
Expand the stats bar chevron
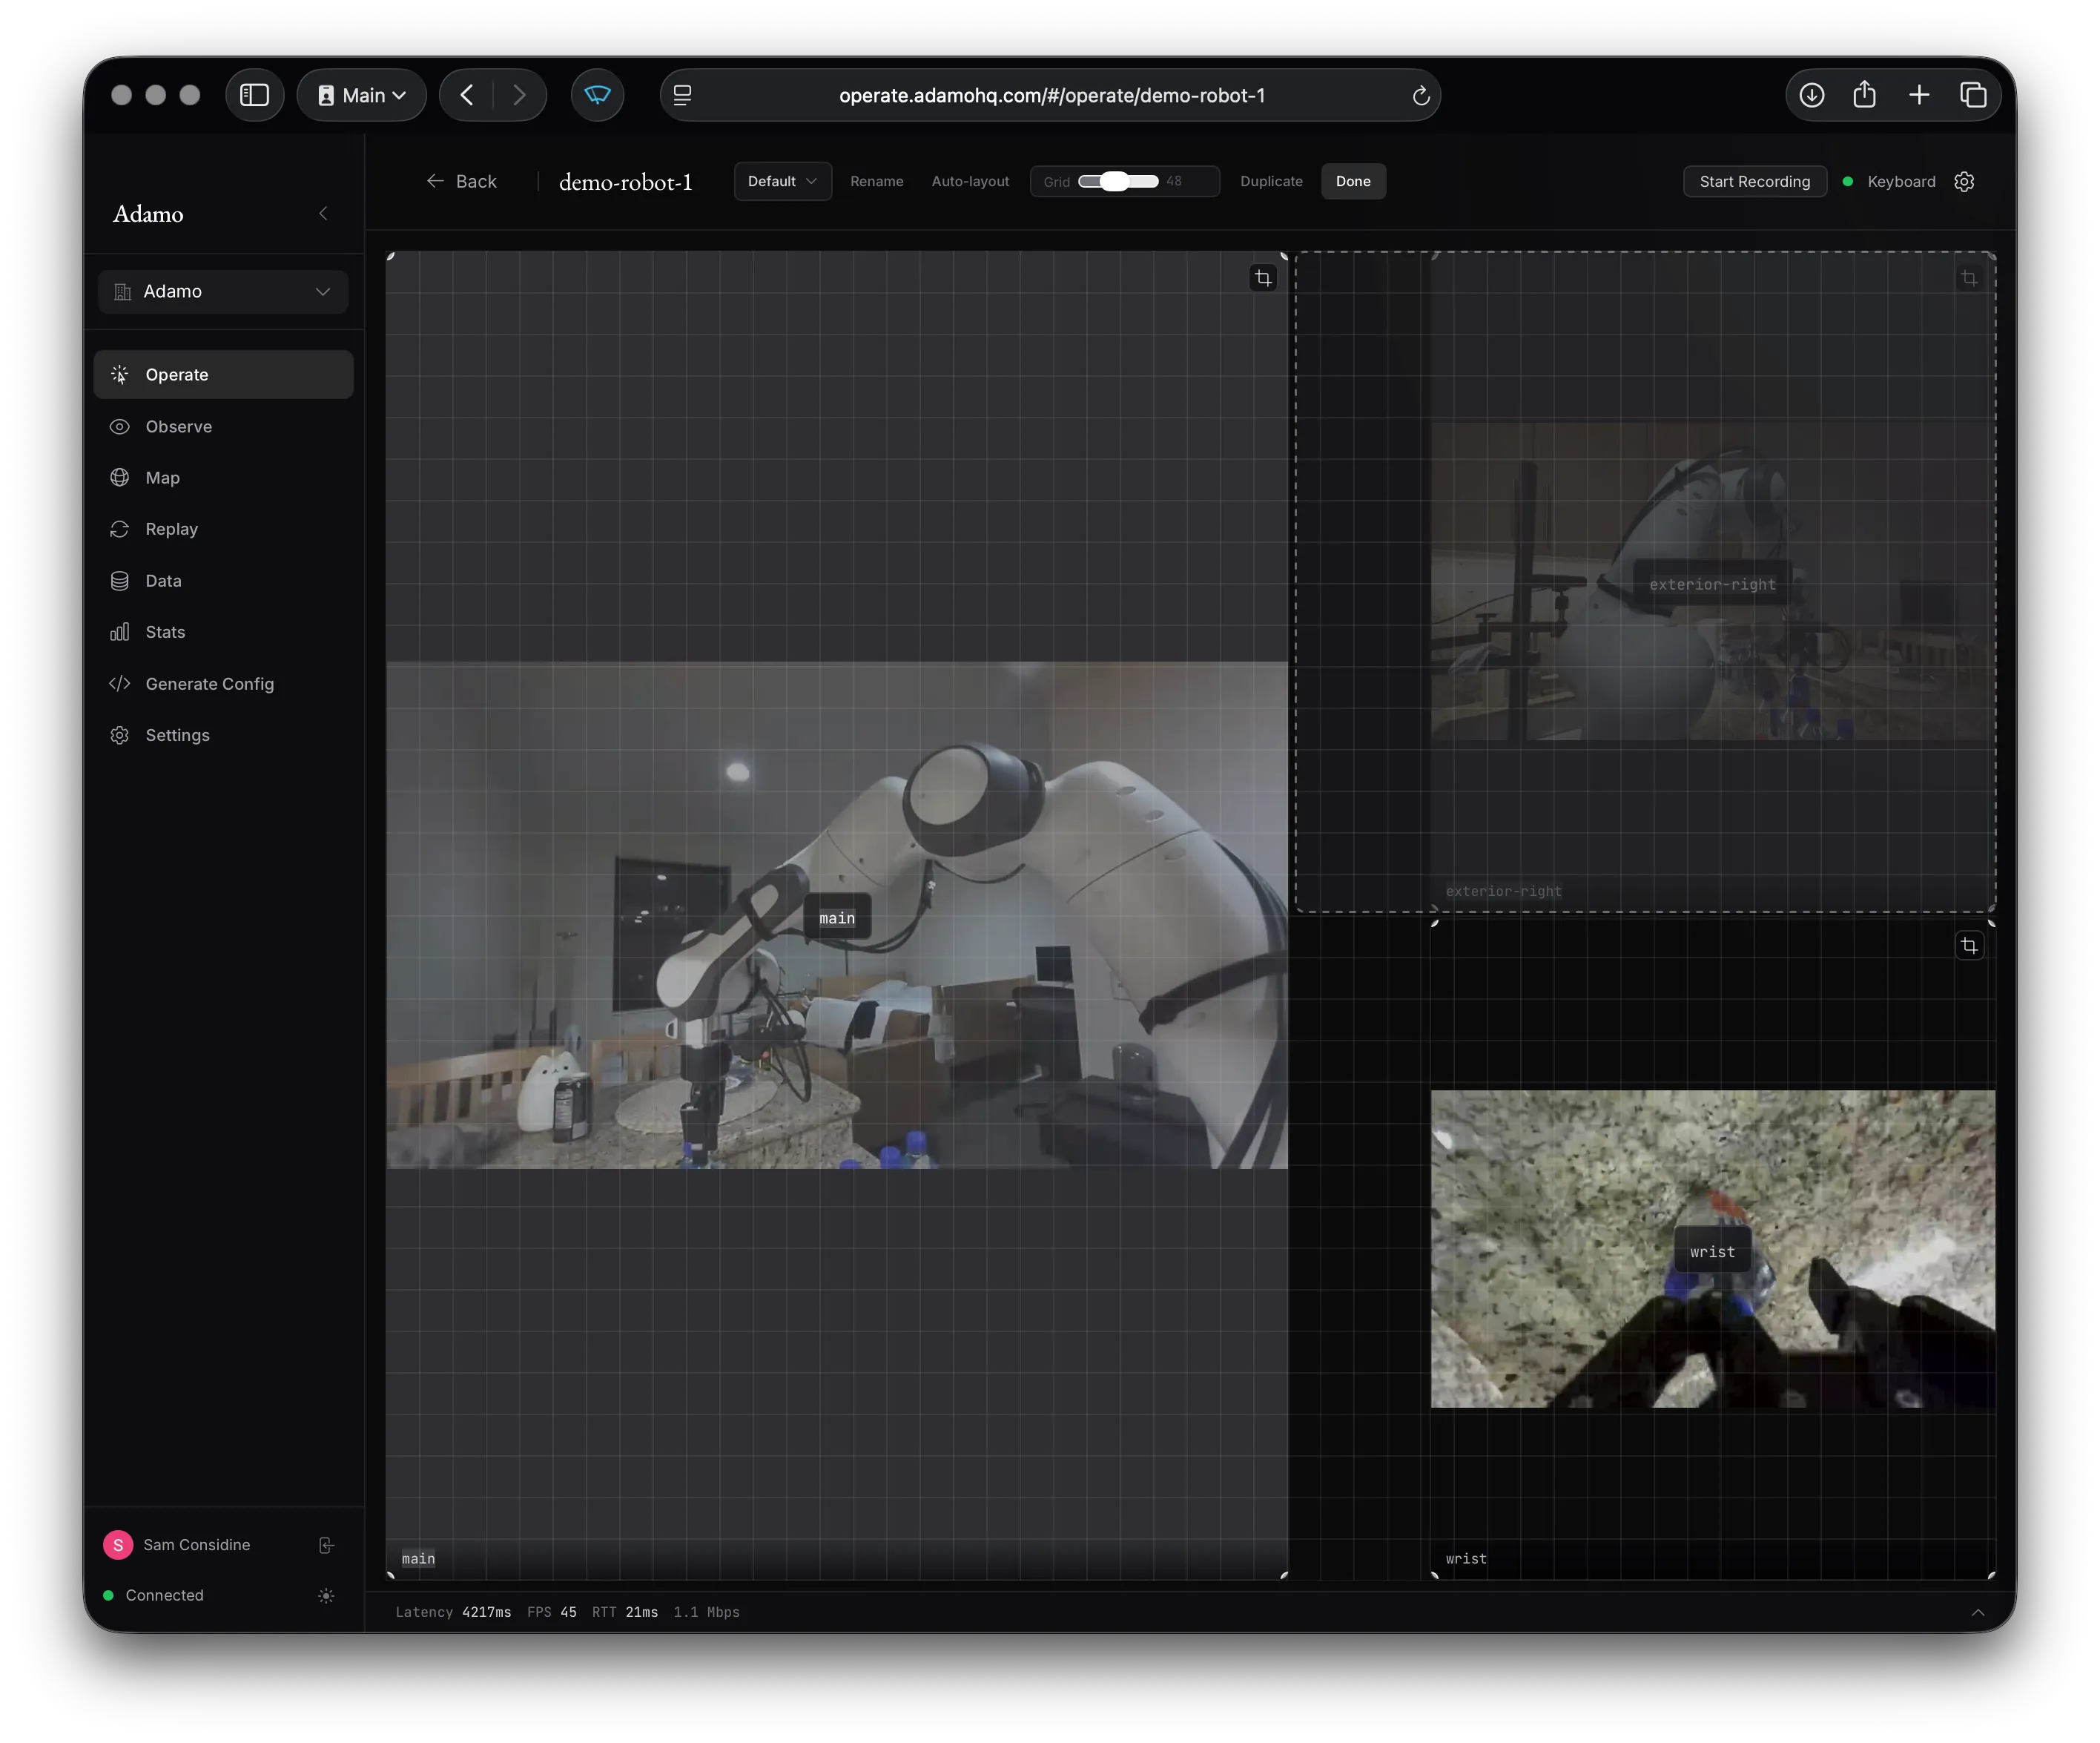[1977, 1612]
